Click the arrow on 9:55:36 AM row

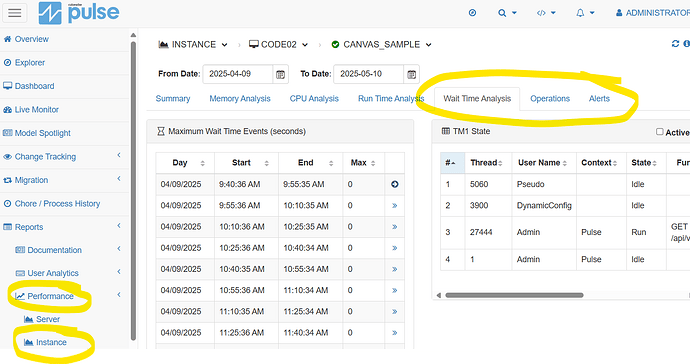[x=395, y=206]
